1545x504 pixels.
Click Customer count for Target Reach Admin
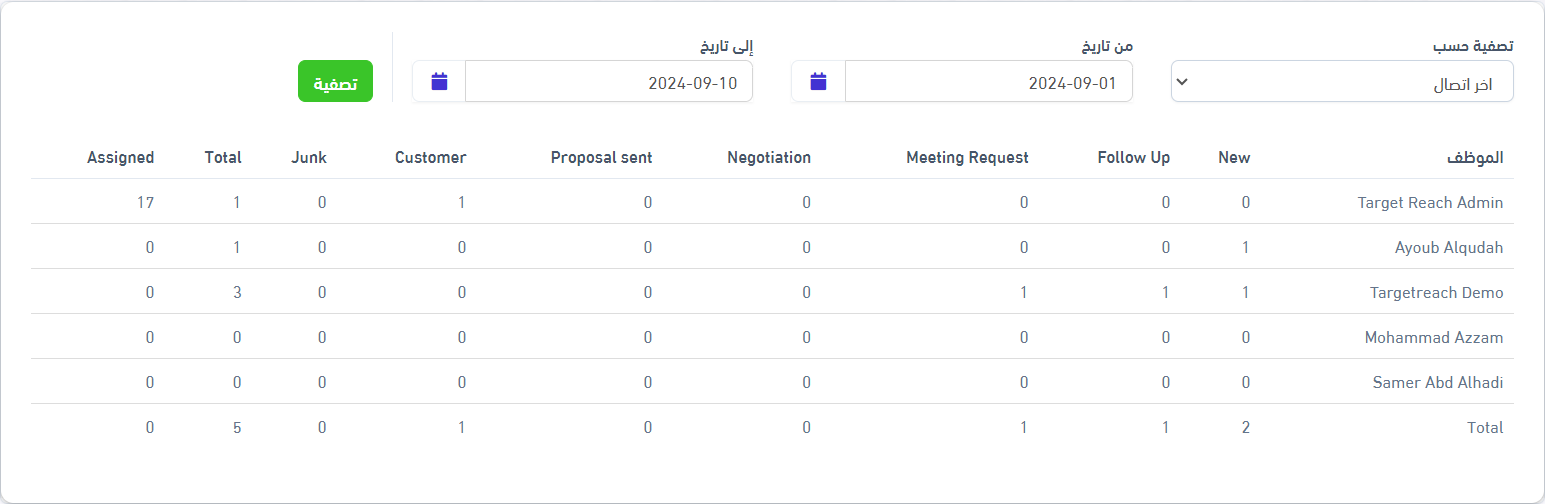coord(462,202)
